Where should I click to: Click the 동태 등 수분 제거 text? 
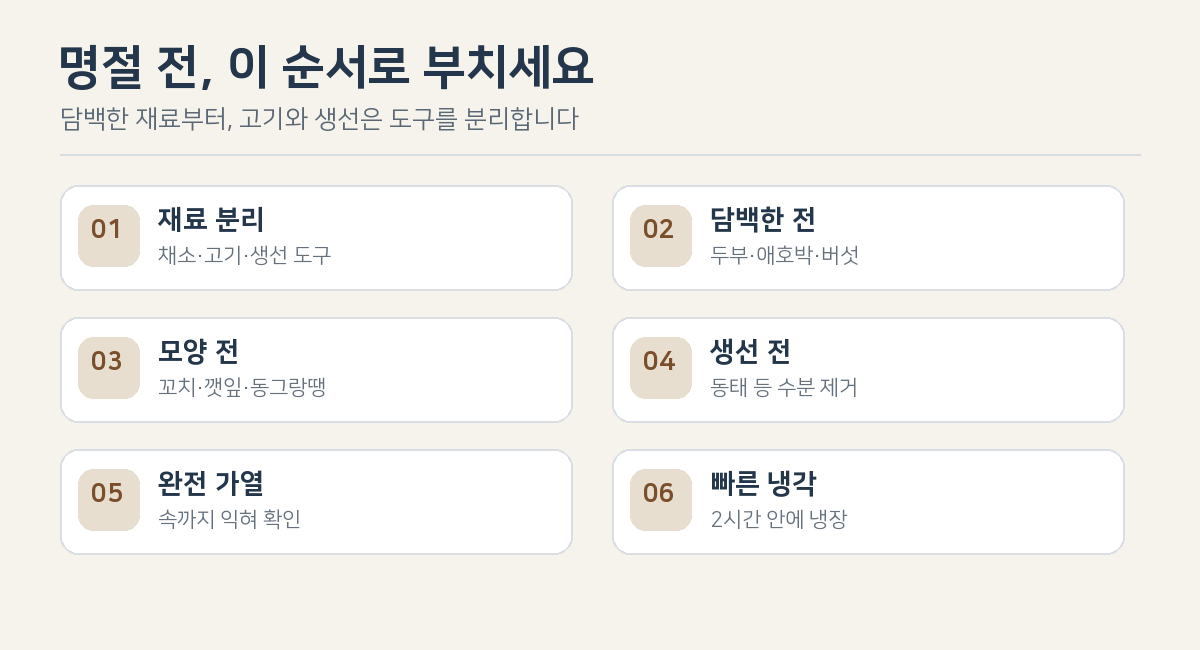[x=784, y=387]
